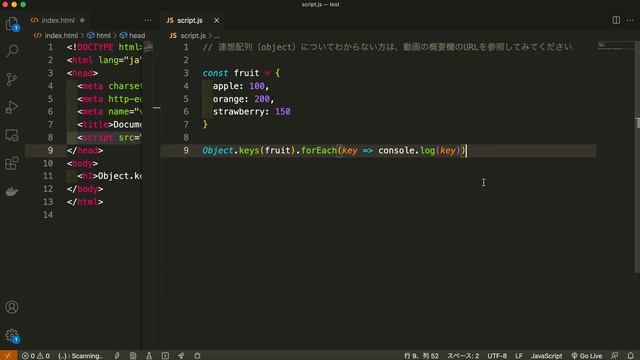Click line number 14 in index.html

(x=48, y=215)
